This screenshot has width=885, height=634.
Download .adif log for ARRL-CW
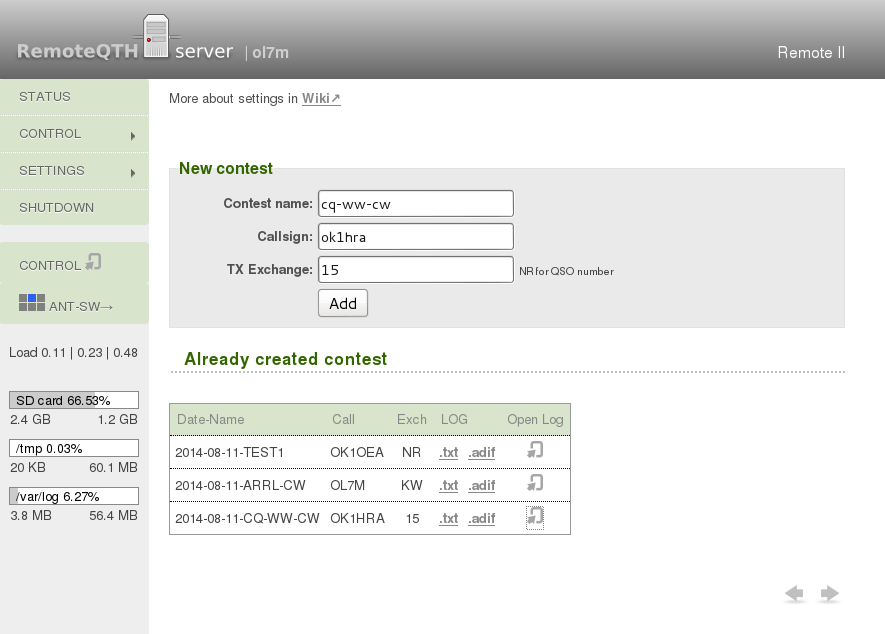click(481, 485)
